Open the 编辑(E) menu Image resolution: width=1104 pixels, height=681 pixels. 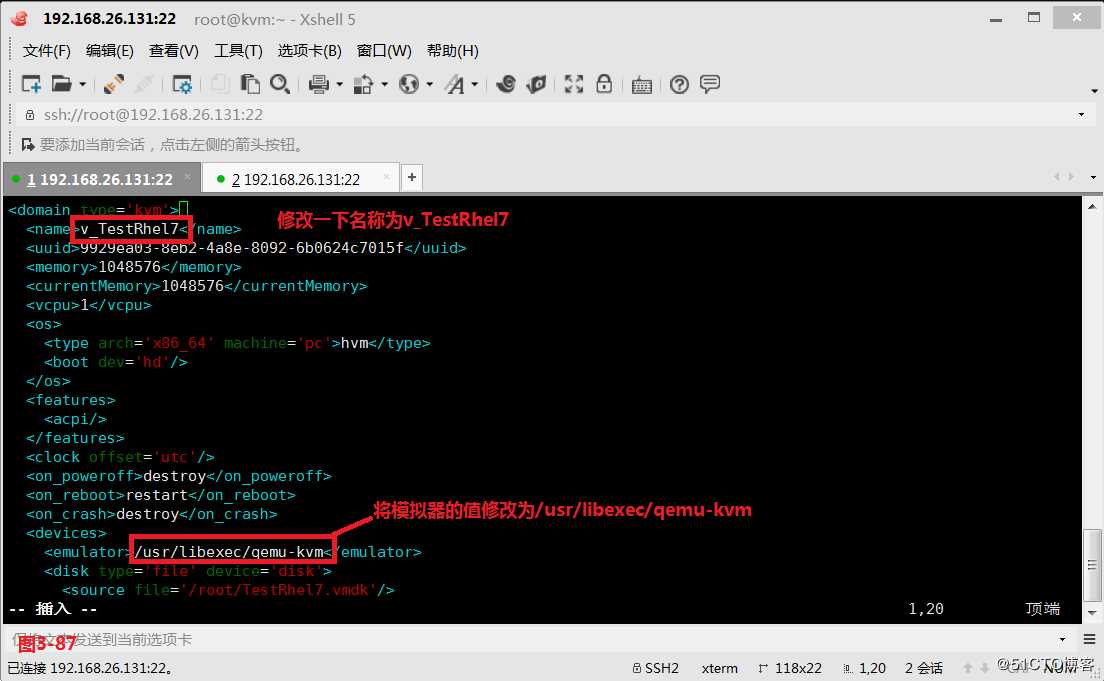coord(110,51)
